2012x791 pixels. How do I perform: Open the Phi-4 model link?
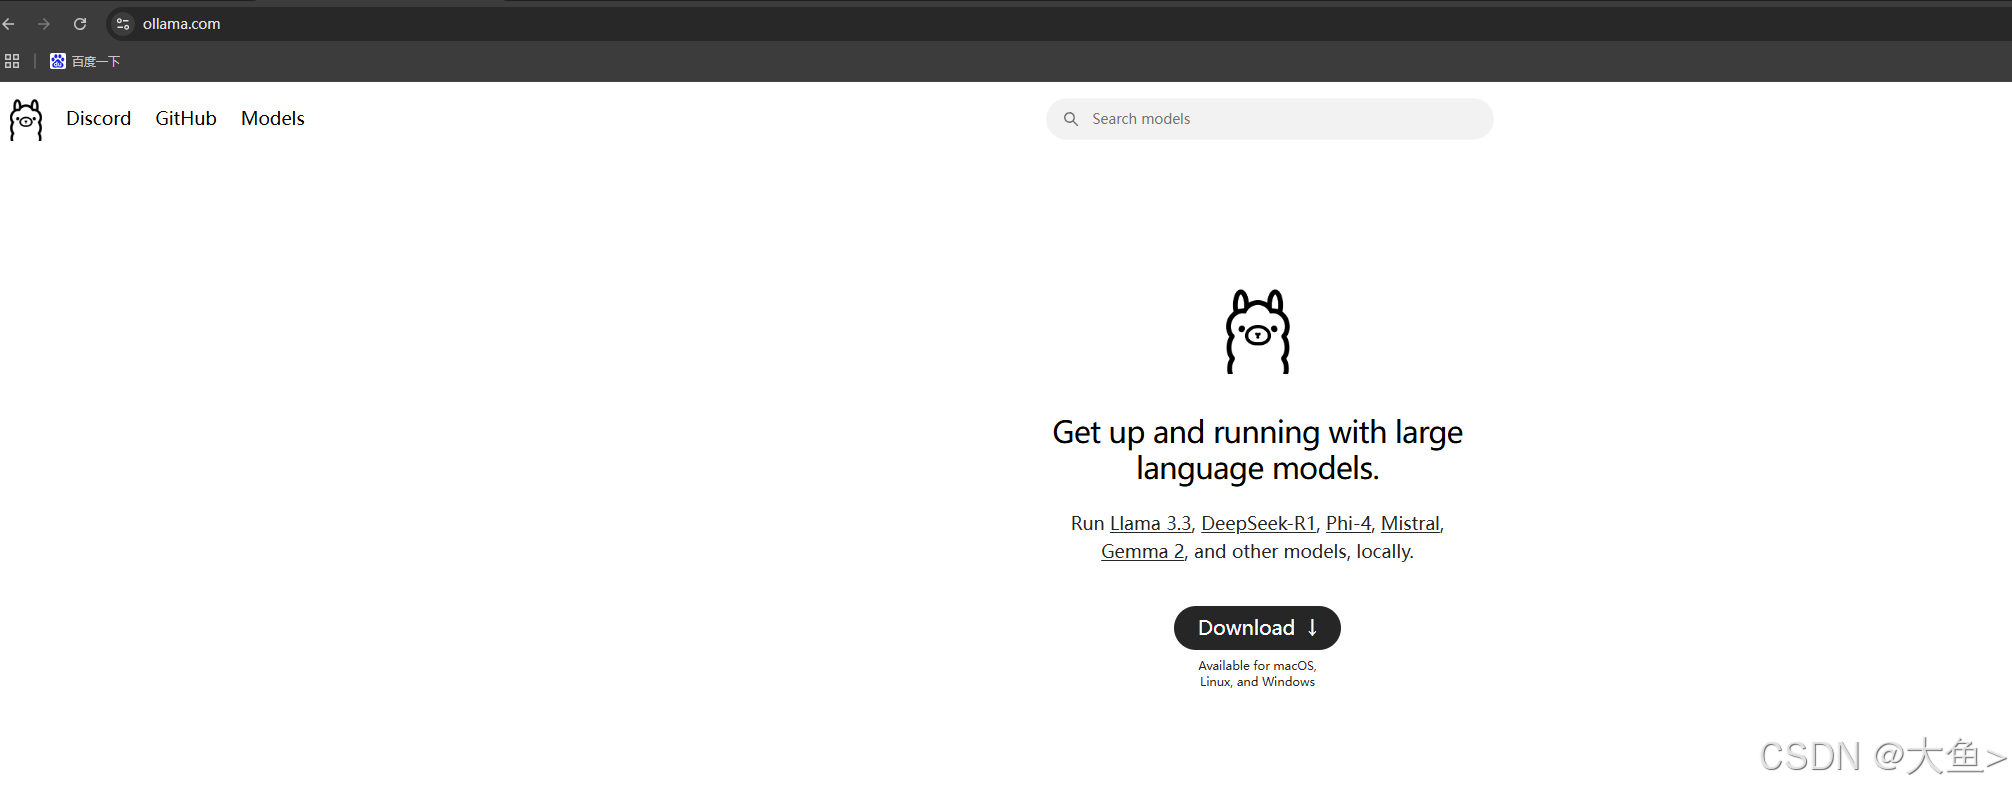tap(1348, 523)
